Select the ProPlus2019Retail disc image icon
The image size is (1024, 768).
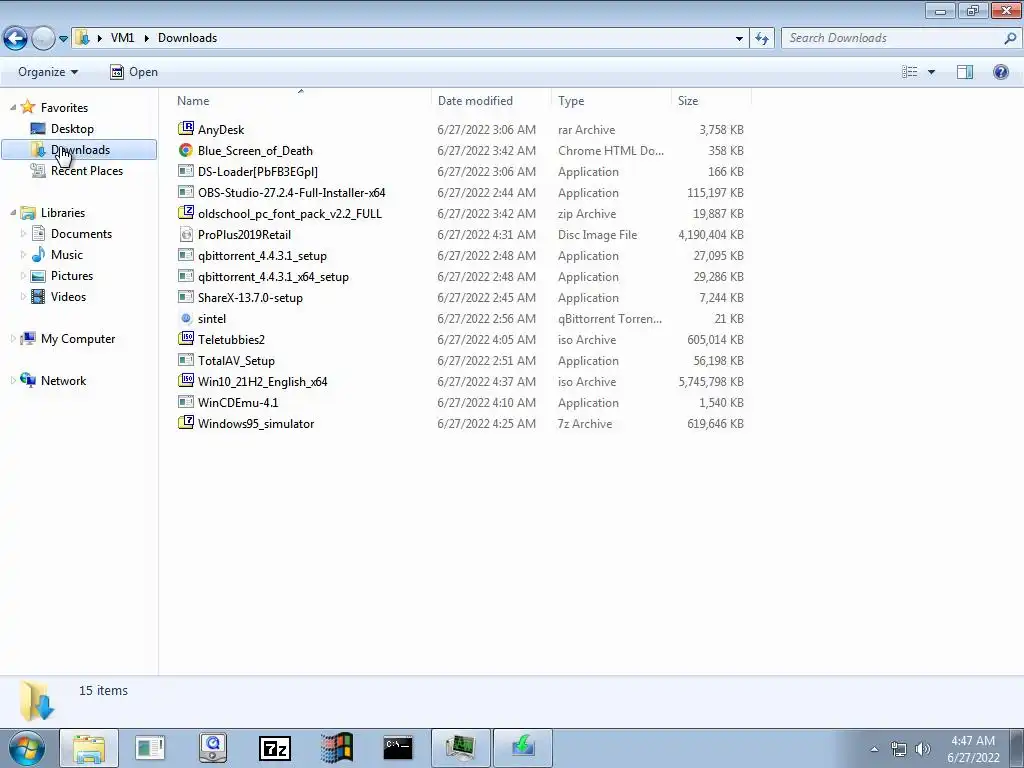pos(186,234)
